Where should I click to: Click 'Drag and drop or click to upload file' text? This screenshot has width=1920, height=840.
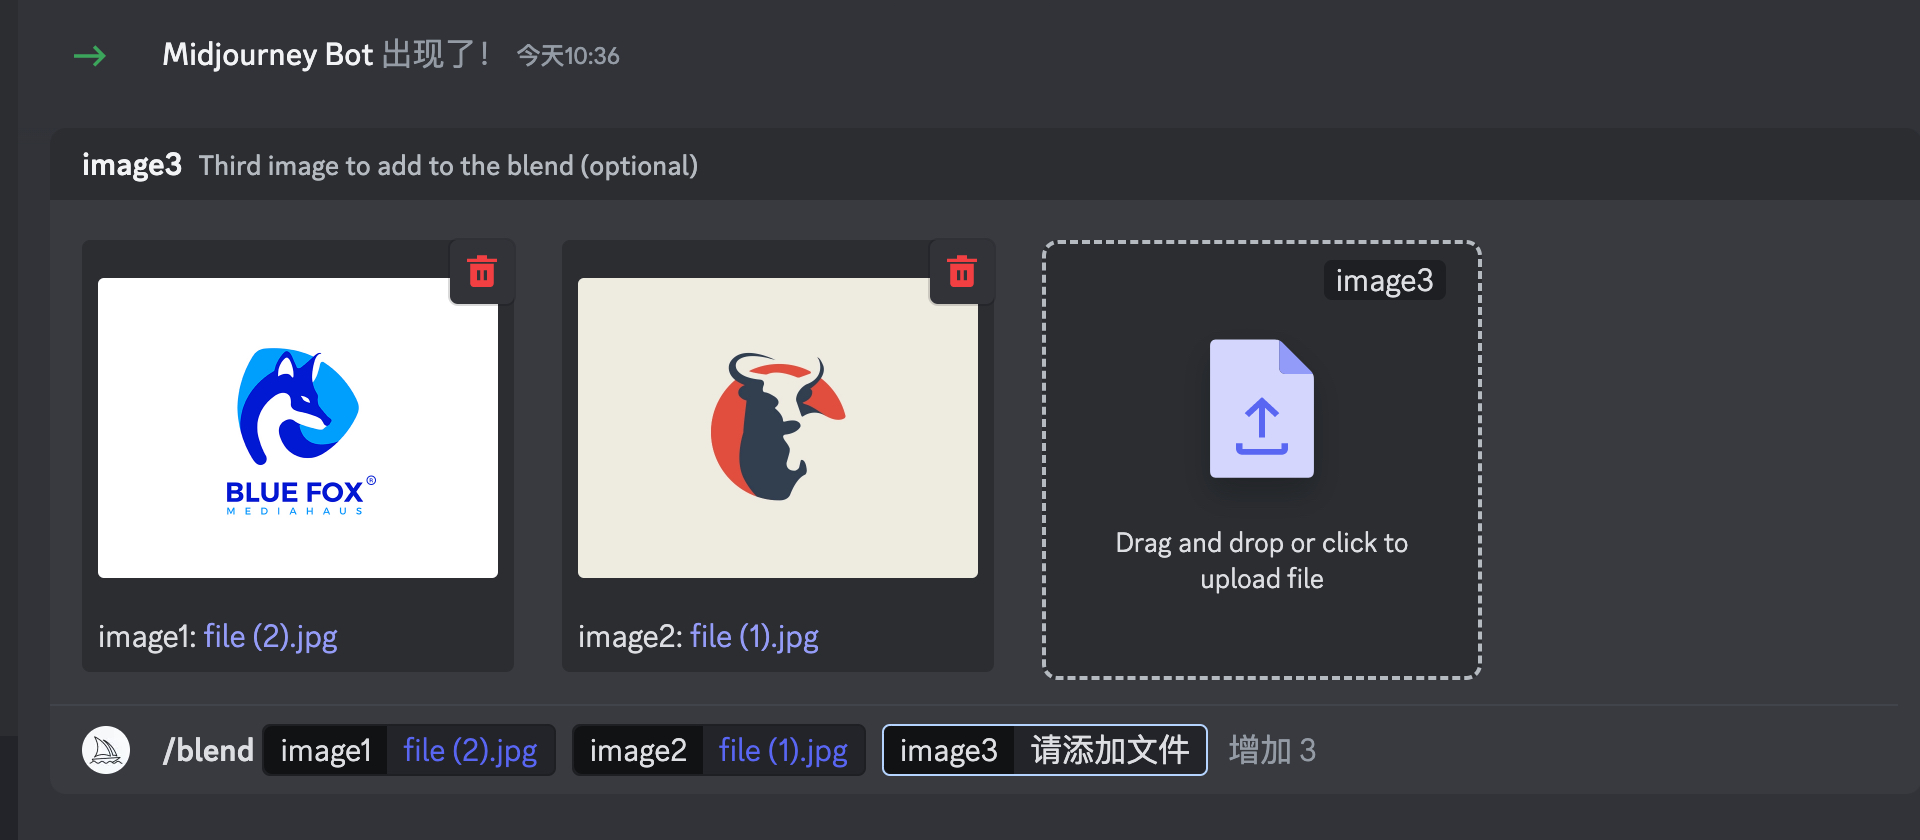[1262, 561]
